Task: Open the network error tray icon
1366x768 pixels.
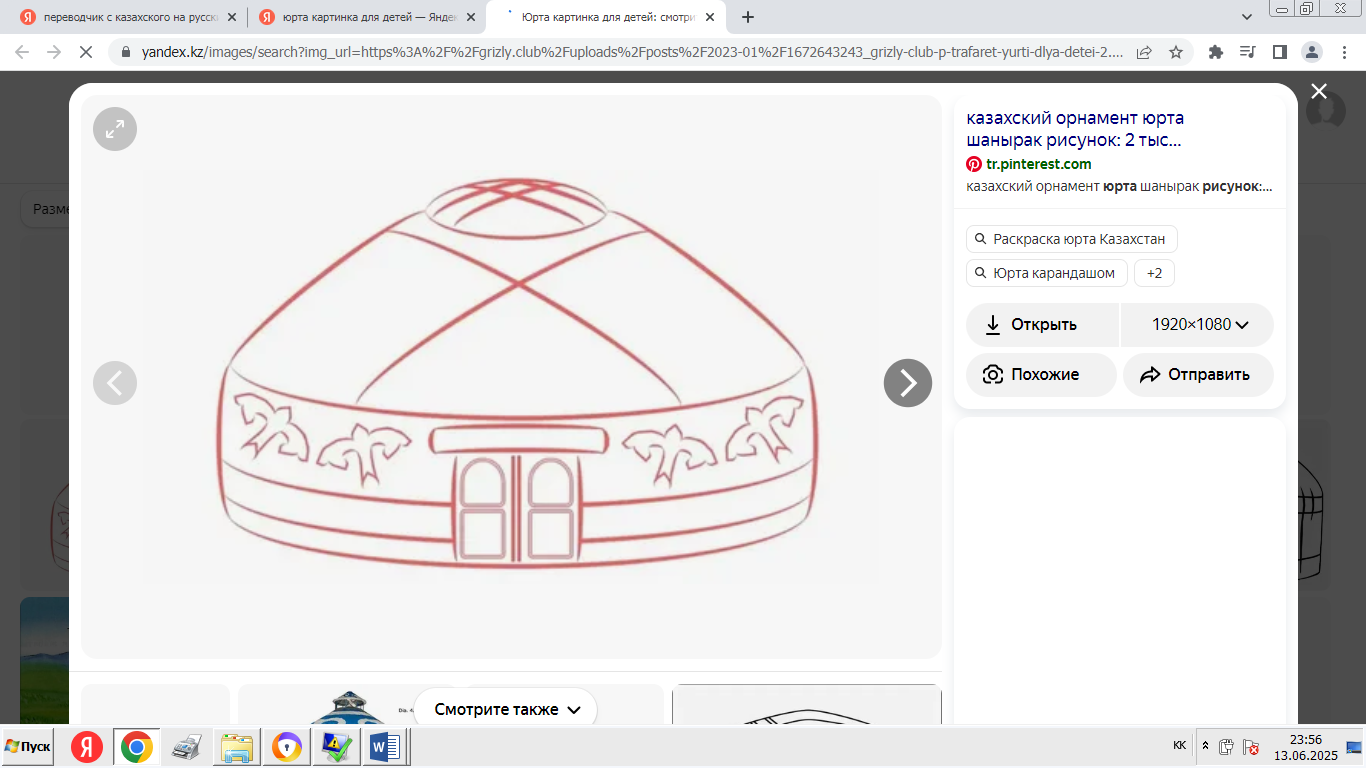Action: coord(1250,746)
